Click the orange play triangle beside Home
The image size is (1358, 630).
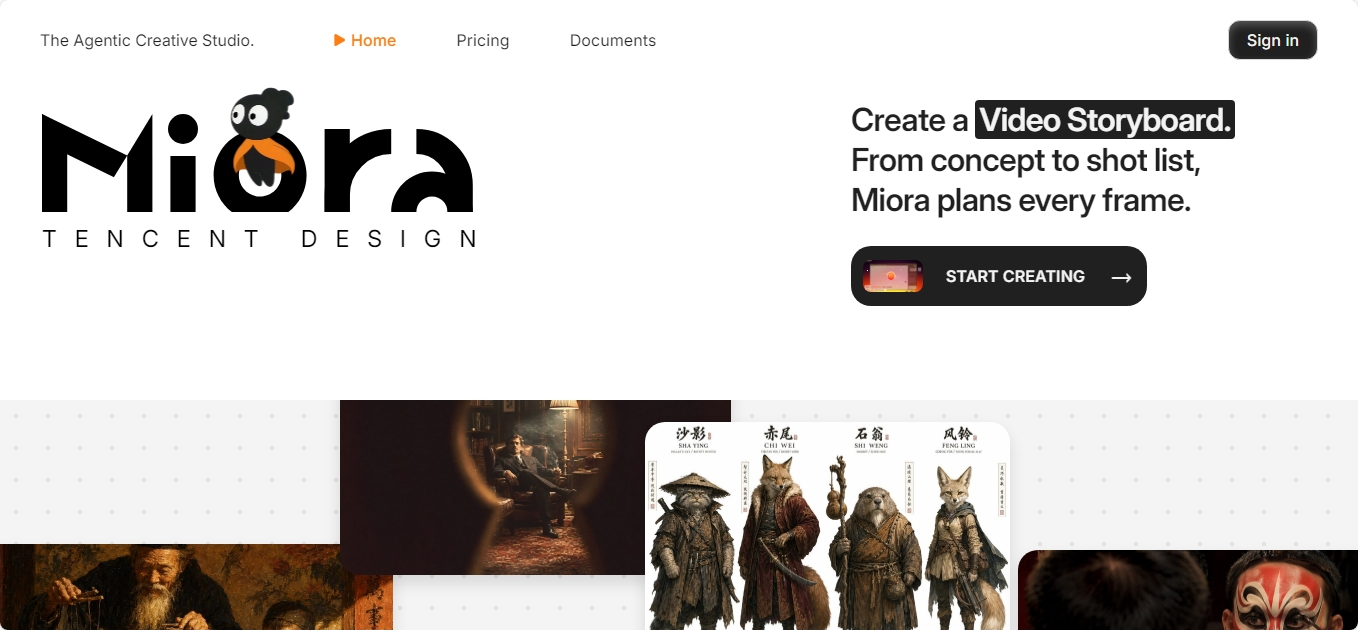point(340,41)
